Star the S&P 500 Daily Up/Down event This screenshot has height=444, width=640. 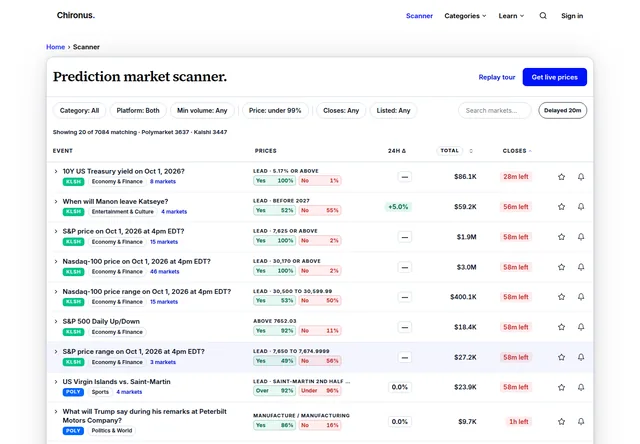coord(562,327)
